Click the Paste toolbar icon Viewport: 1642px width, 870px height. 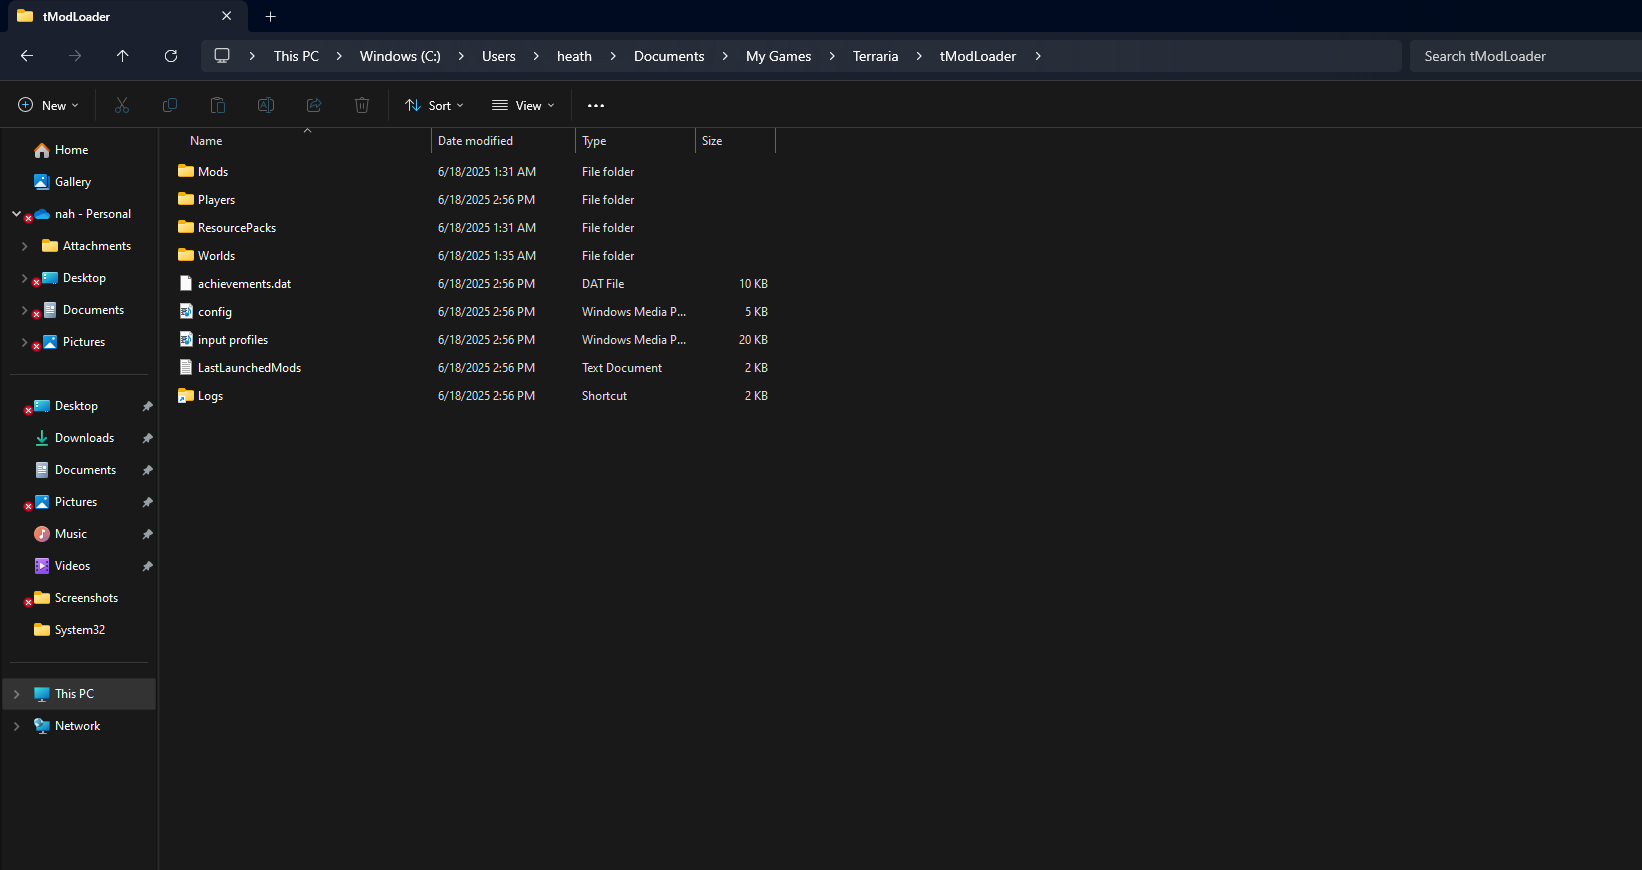[218, 105]
